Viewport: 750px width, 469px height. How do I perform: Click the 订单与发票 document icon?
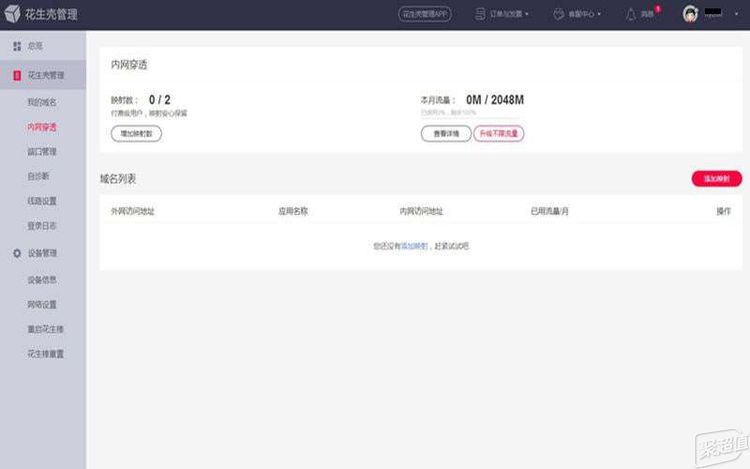coord(482,14)
